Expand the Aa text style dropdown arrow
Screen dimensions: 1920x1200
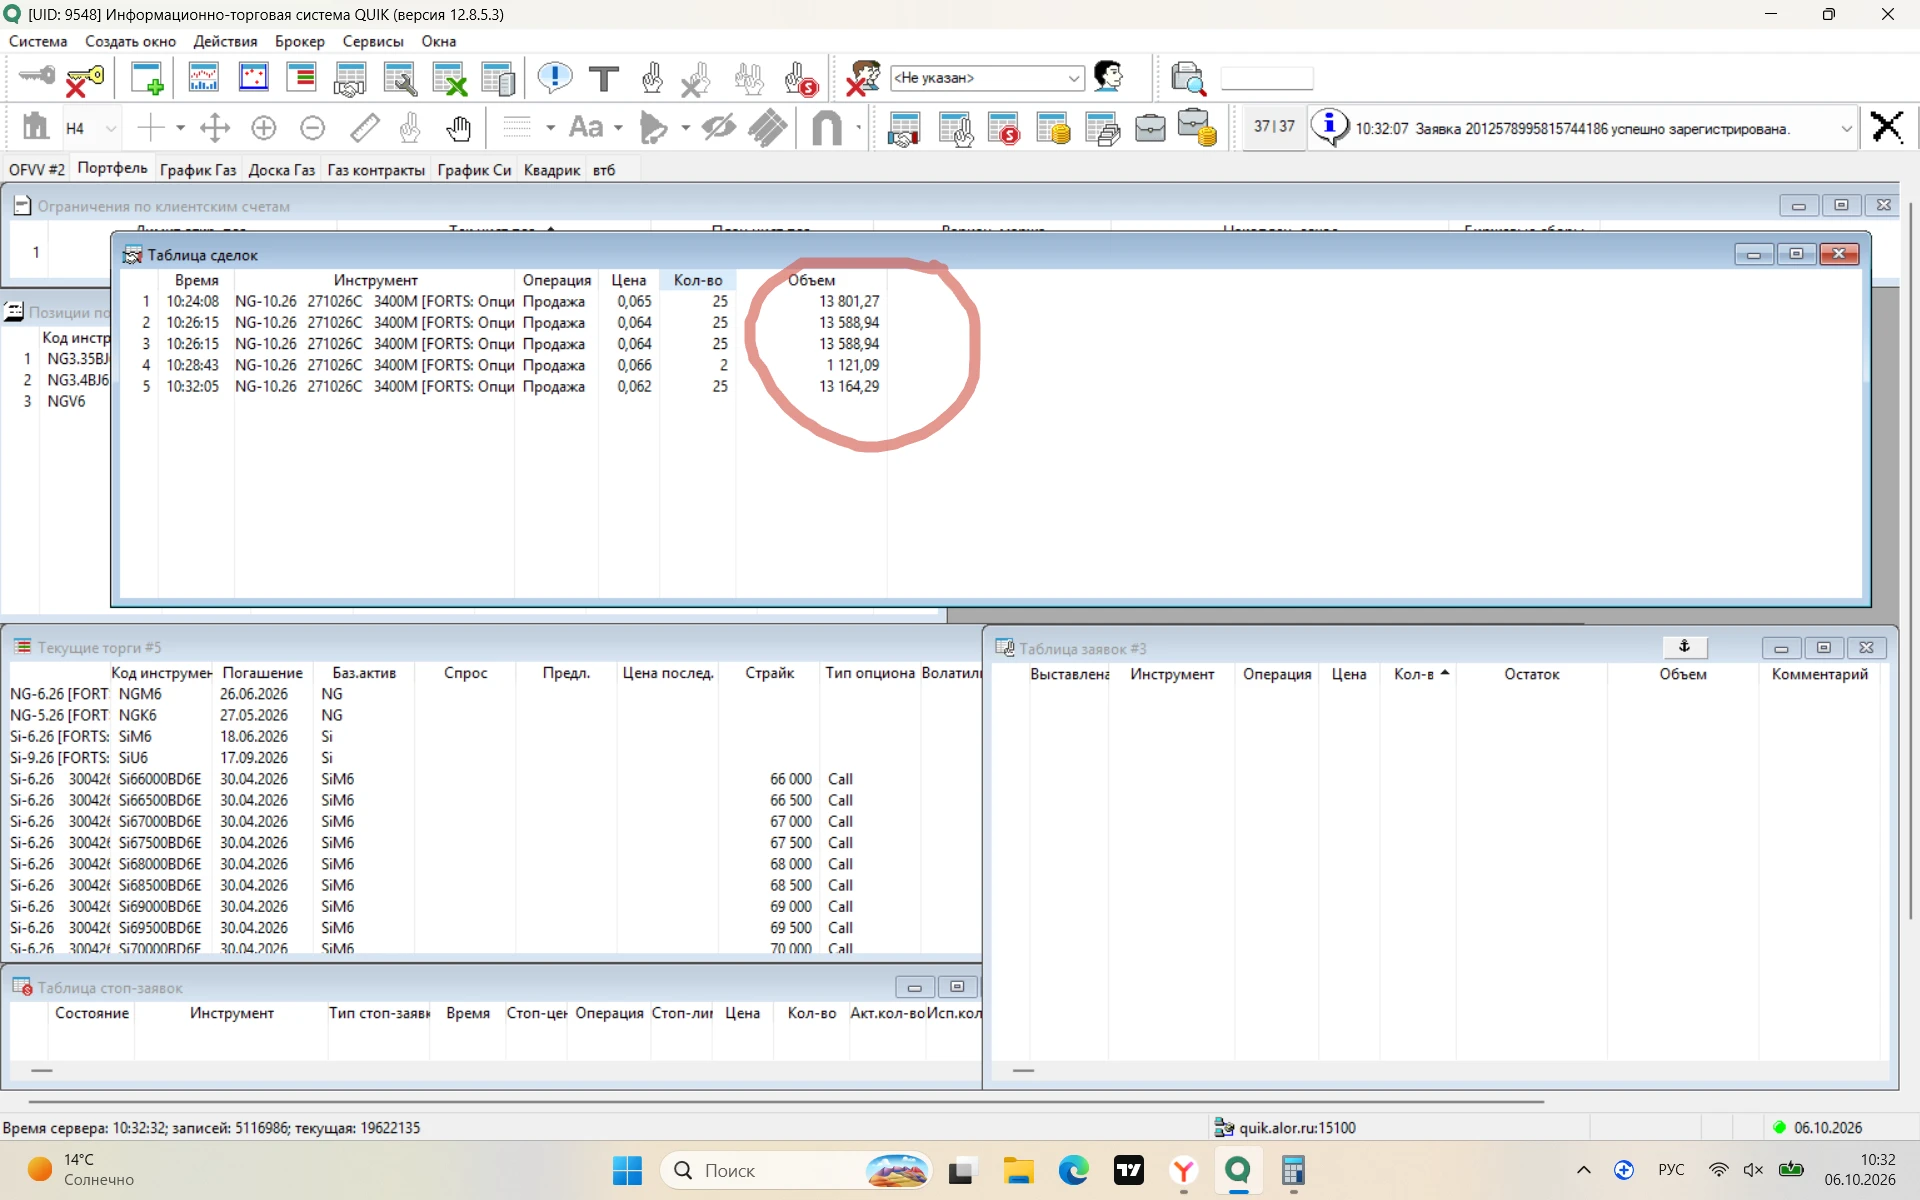coord(618,128)
